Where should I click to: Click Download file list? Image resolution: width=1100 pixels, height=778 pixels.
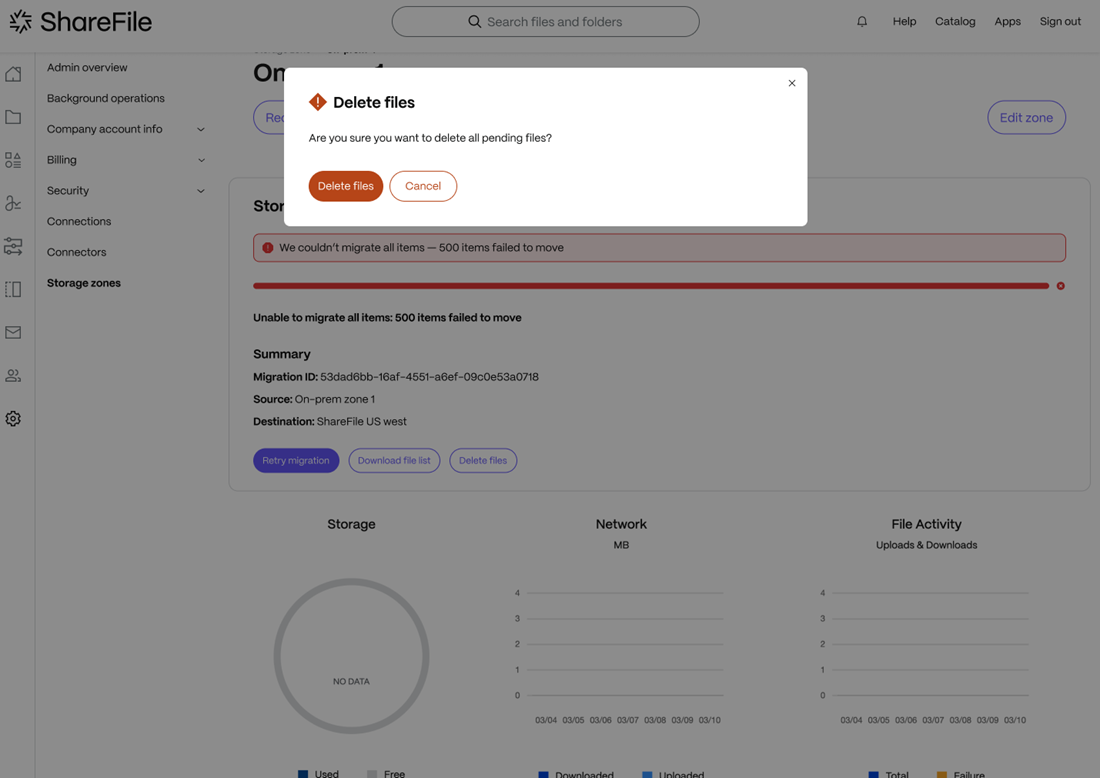[394, 460]
